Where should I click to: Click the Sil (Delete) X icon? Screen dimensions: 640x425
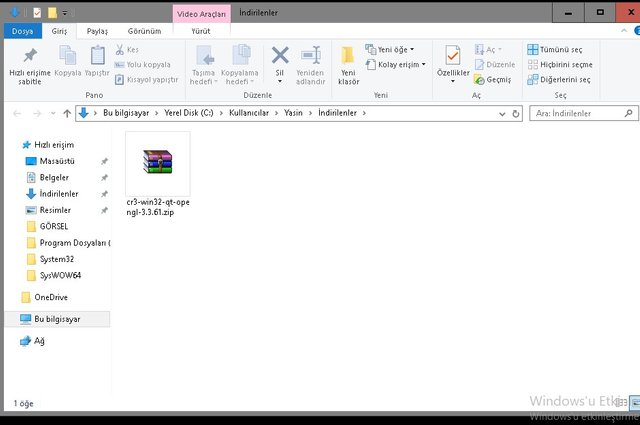[280, 56]
